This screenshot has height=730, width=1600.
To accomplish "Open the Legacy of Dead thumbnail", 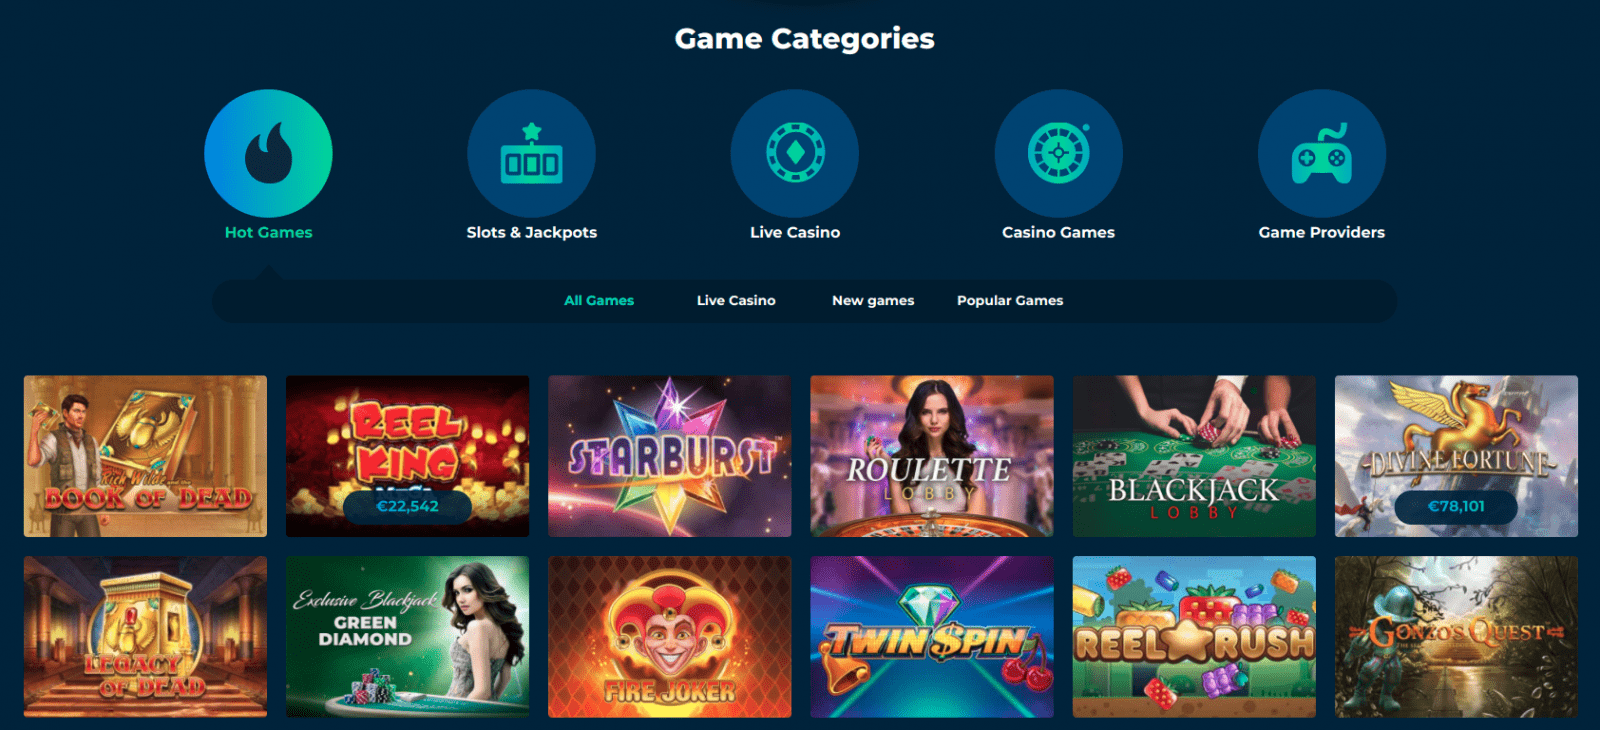I will (145, 637).
